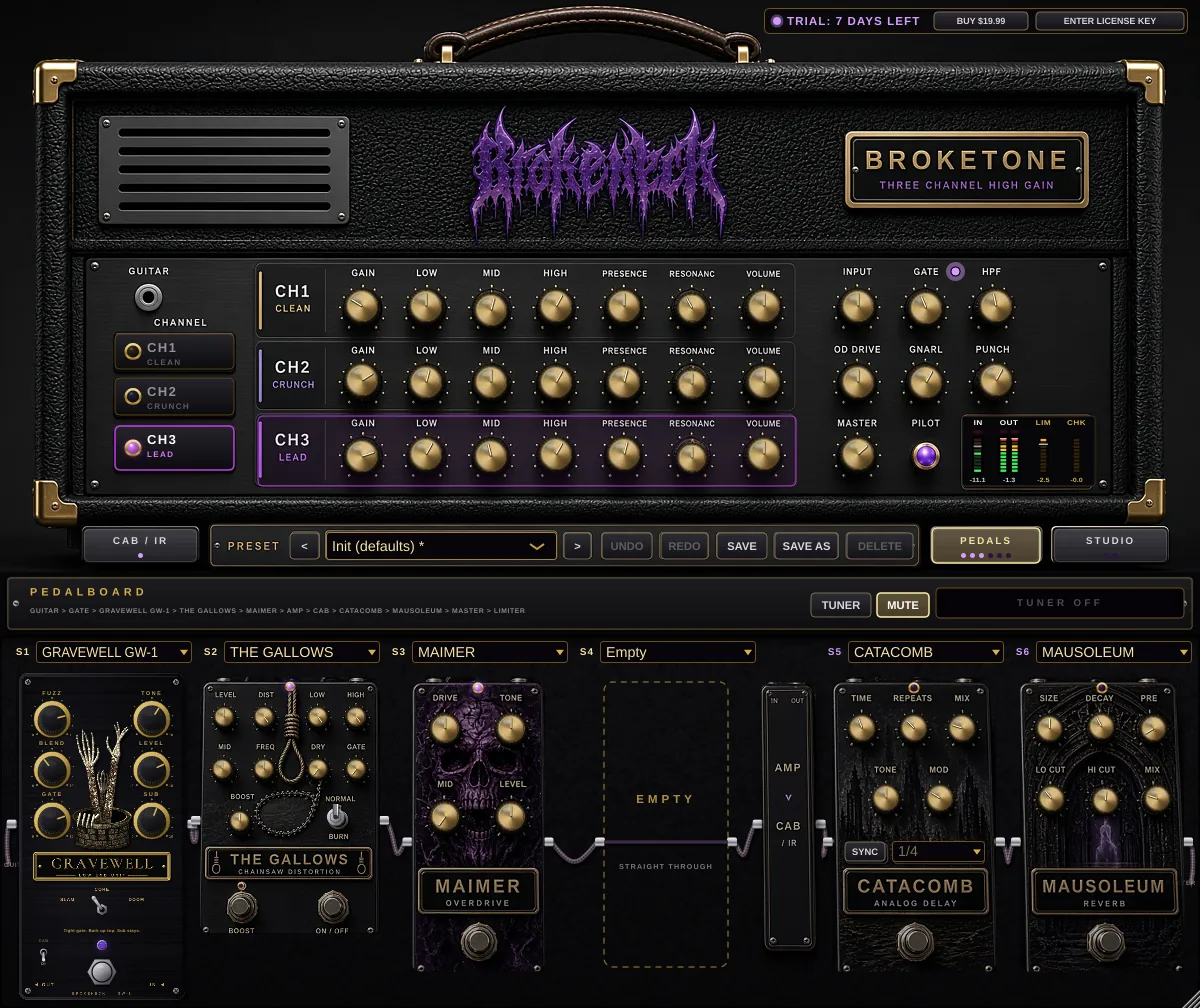Select channel CH1 Clean
Screen dimensions: 1200x1008
[175, 352]
